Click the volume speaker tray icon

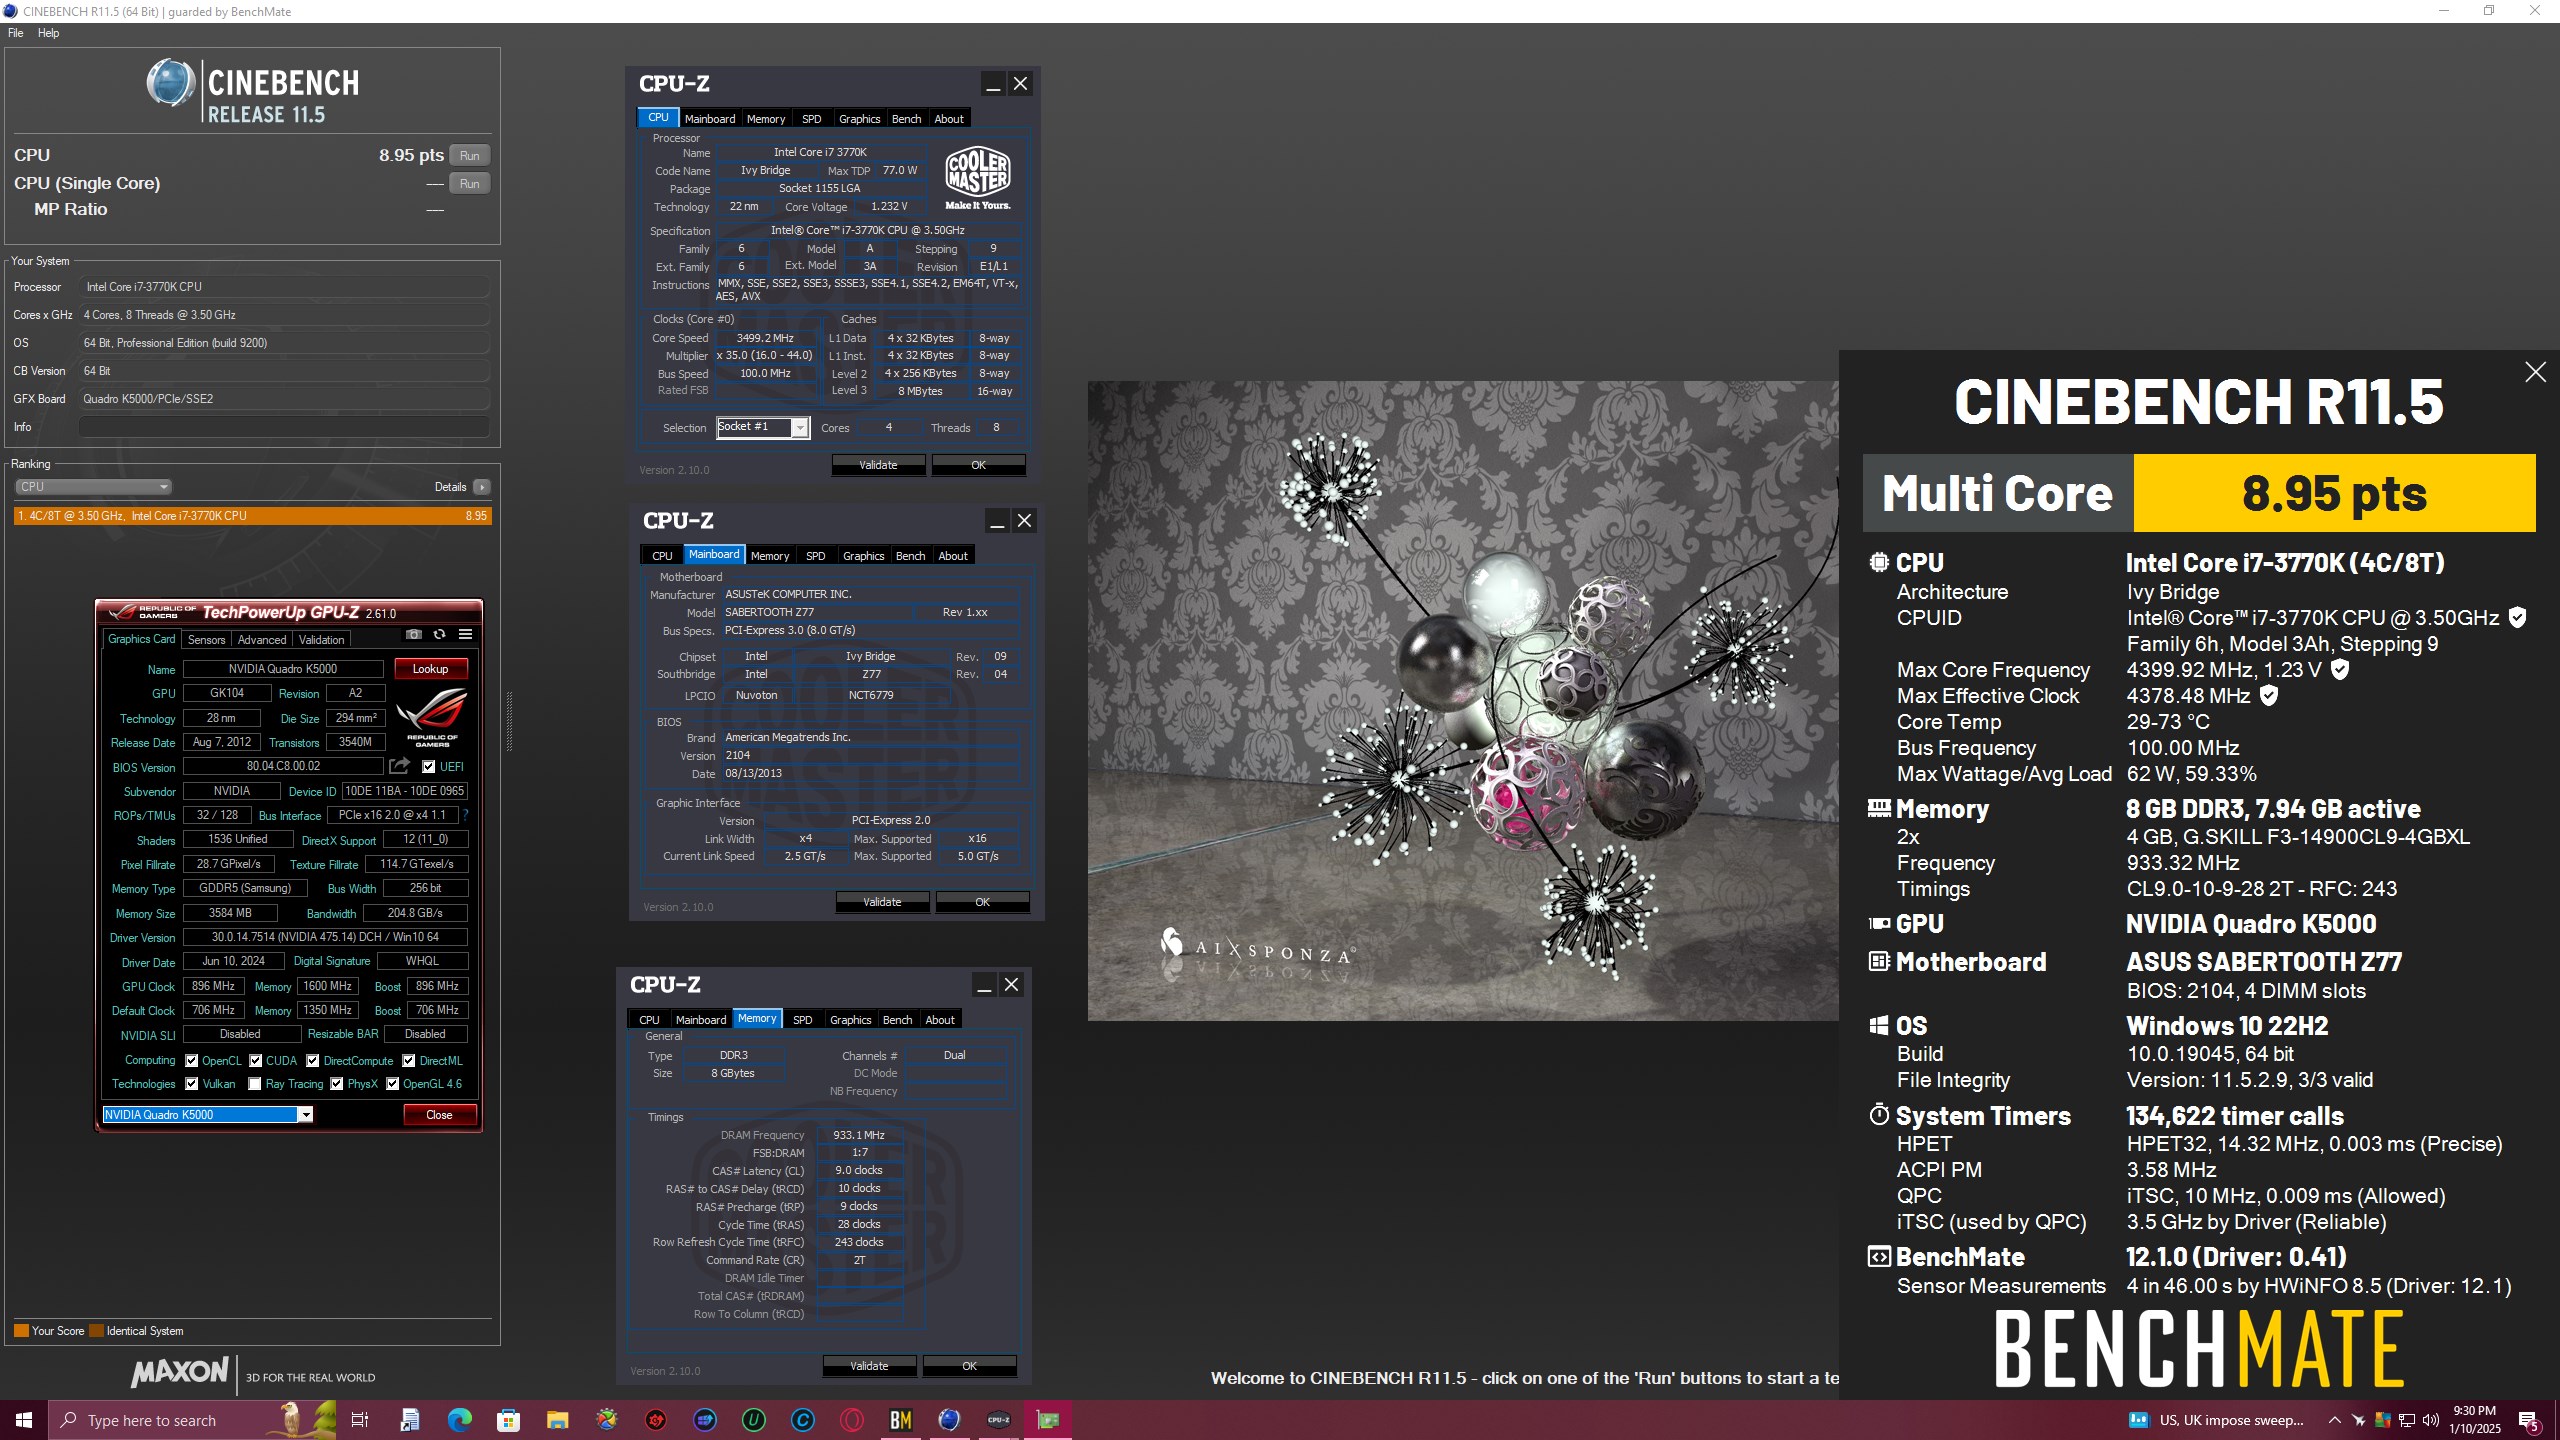[x=2430, y=1420]
